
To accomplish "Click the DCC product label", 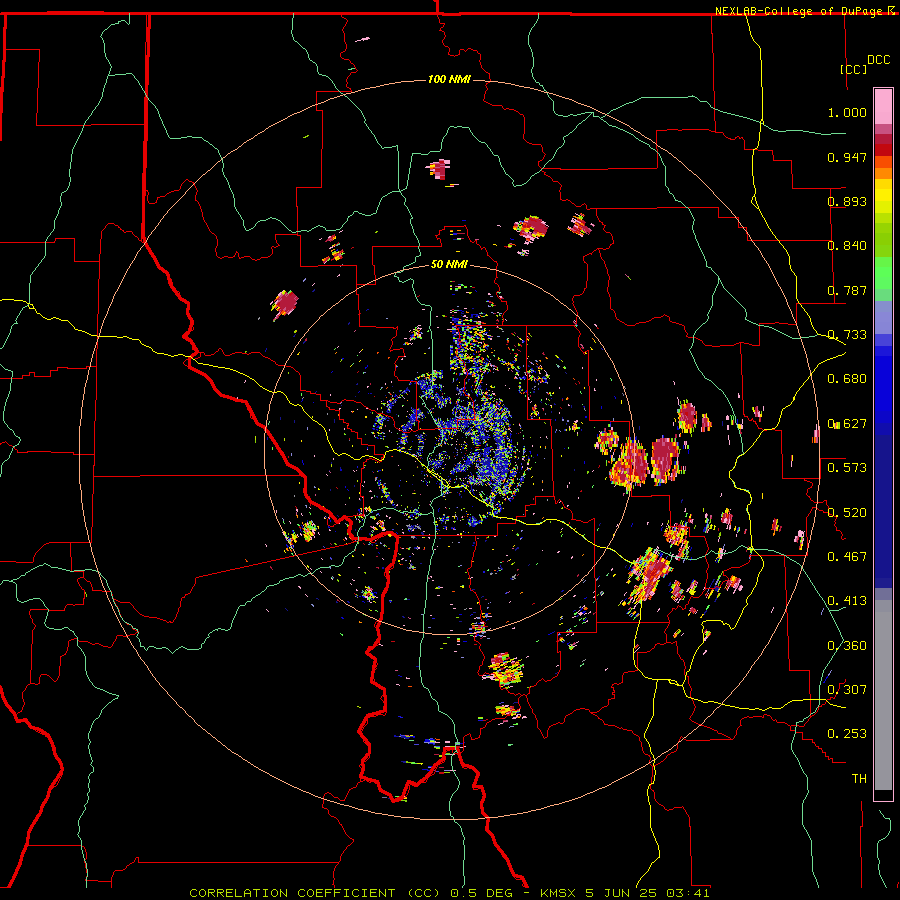I will click(878, 60).
